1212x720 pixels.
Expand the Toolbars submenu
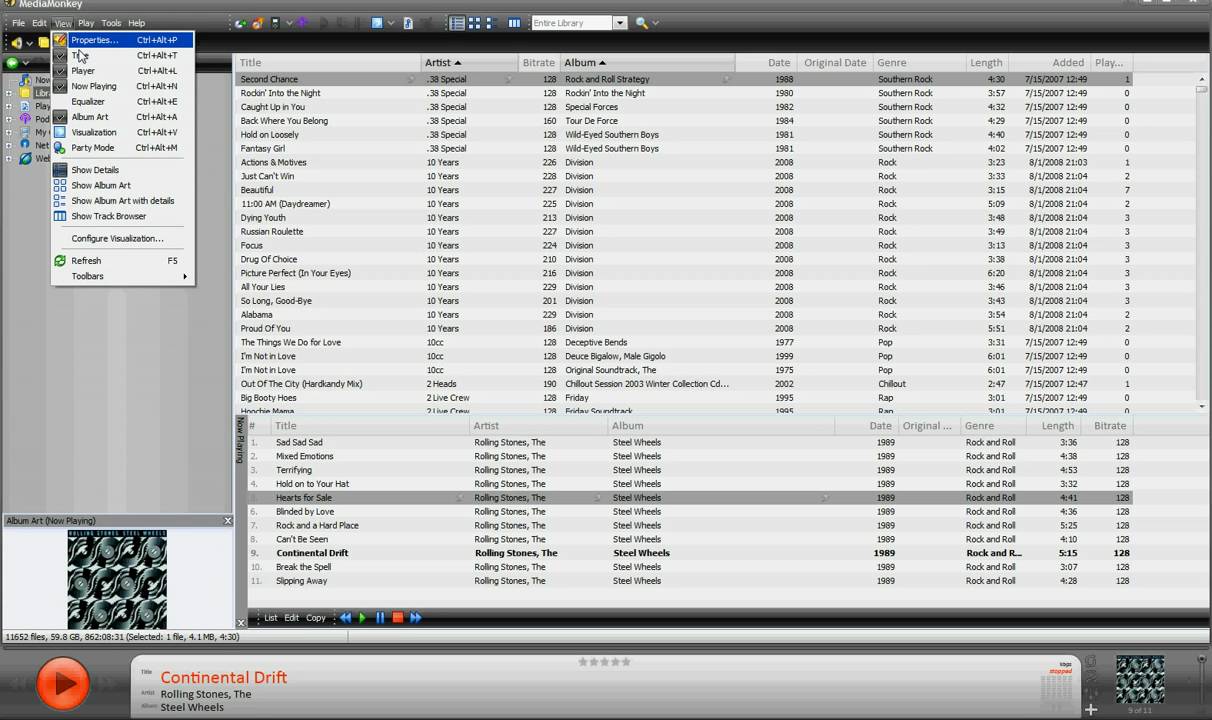point(122,276)
